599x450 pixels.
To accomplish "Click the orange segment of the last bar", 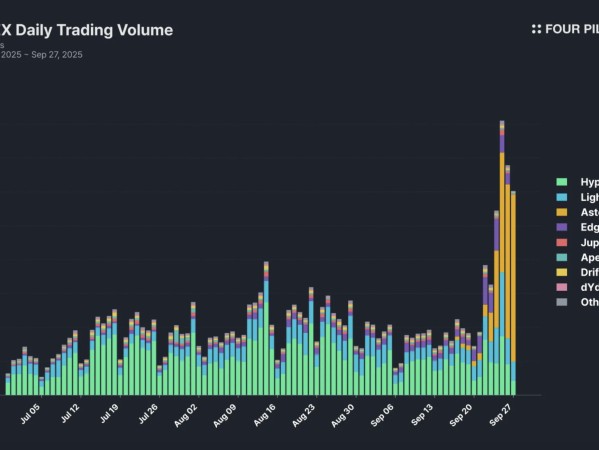I will tap(513, 278).
